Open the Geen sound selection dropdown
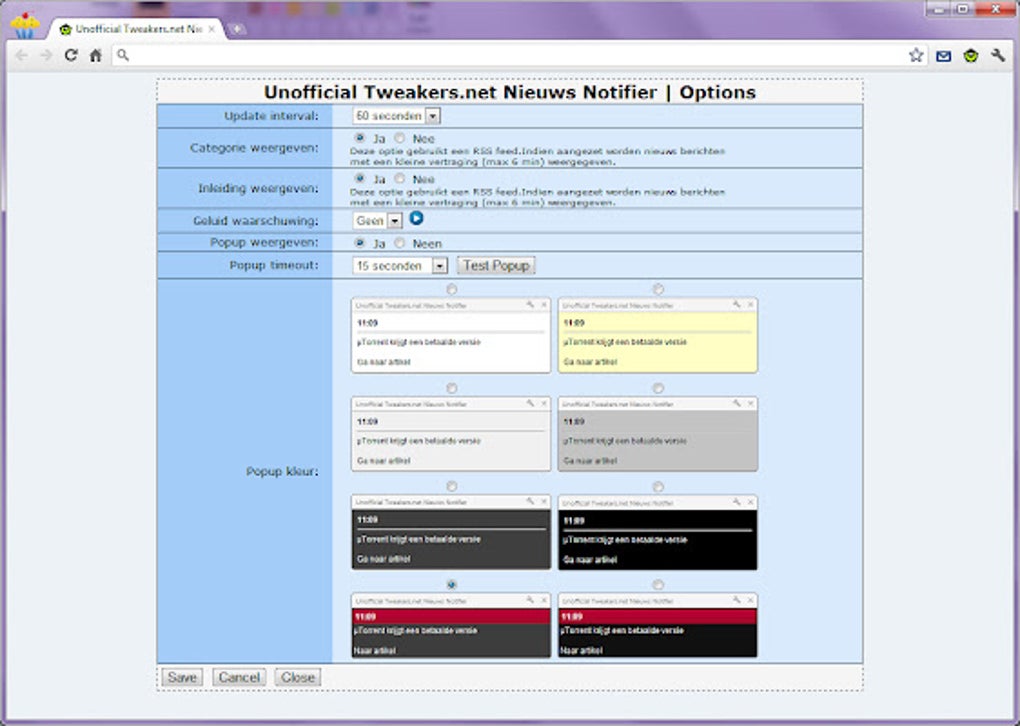The height and width of the screenshot is (726, 1020). point(395,221)
